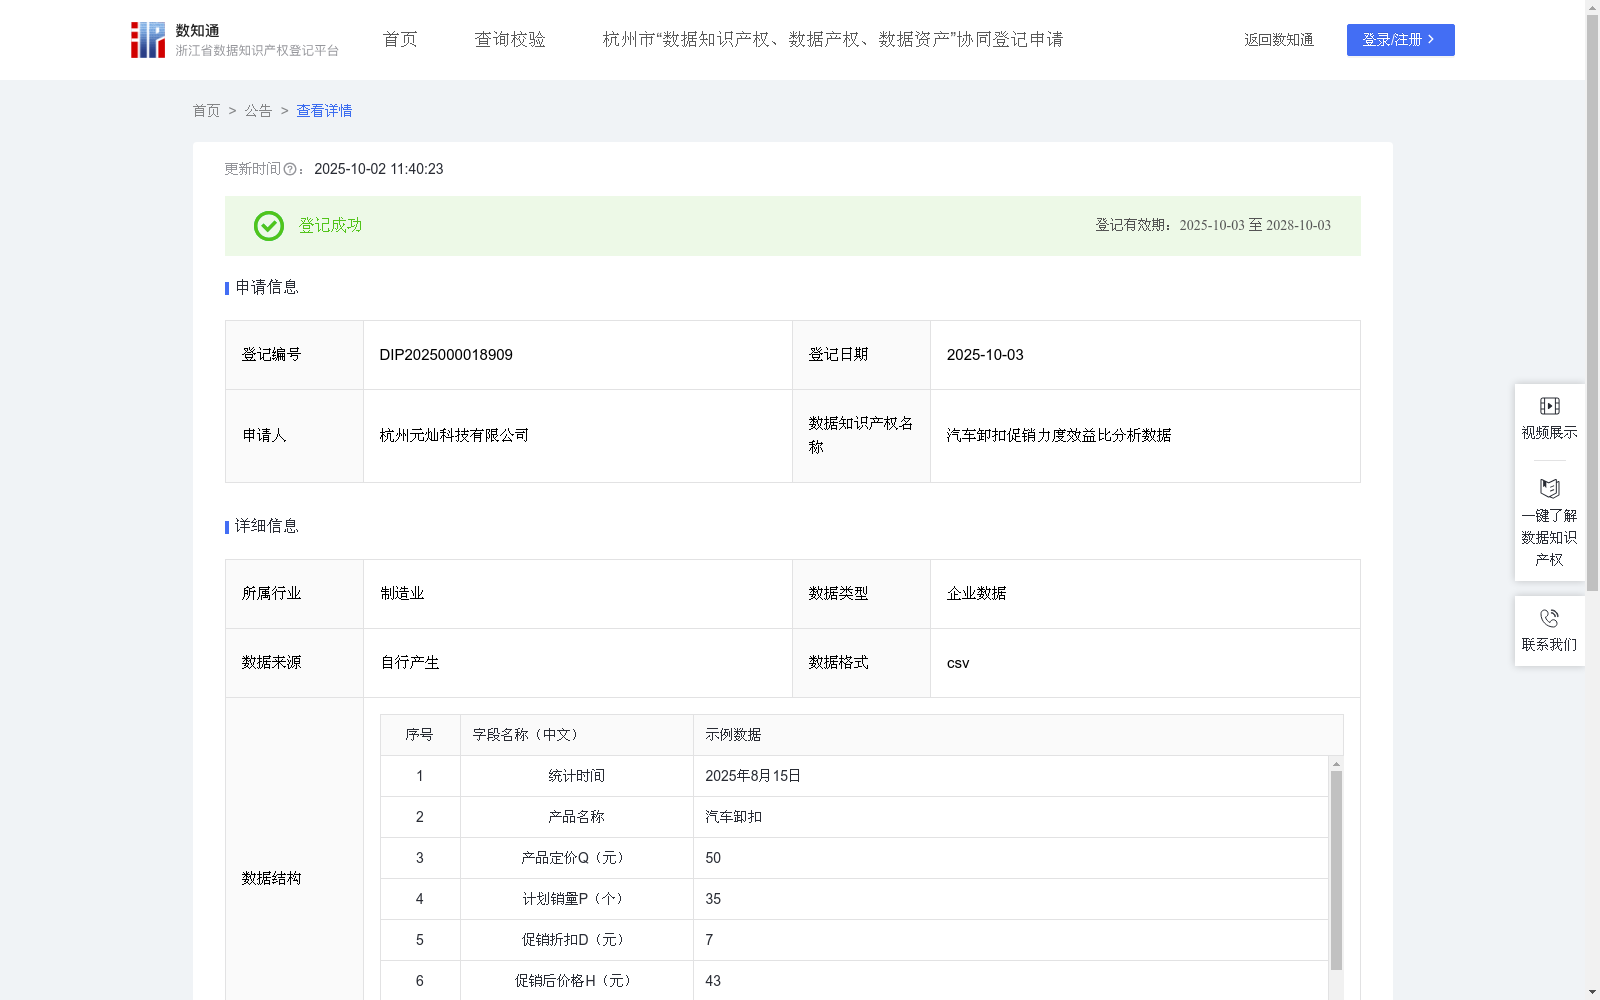Click 查看详情 in the breadcrumb
This screenshot has width=1600, height=1000.
pos(324,111)
